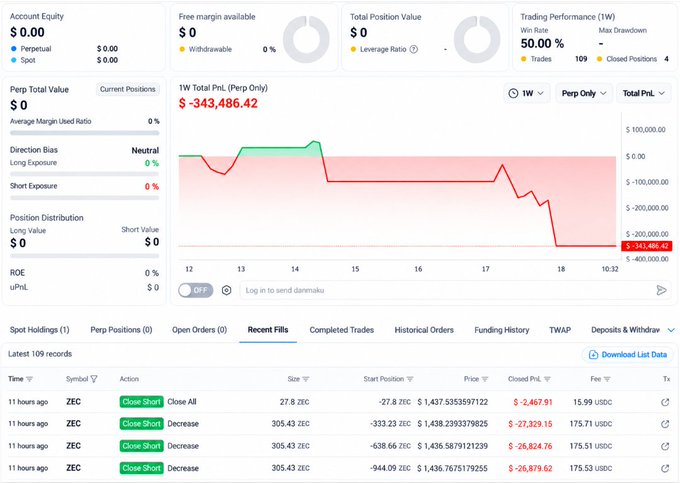Sort by Fee column icon

click(x=607, y=379)
